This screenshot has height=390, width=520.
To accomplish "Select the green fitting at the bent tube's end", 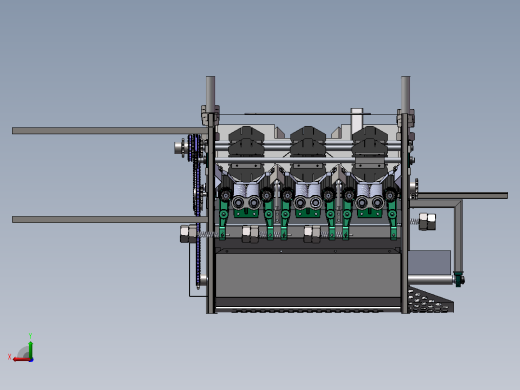I will pyautogui.click(x=459, y=279).
